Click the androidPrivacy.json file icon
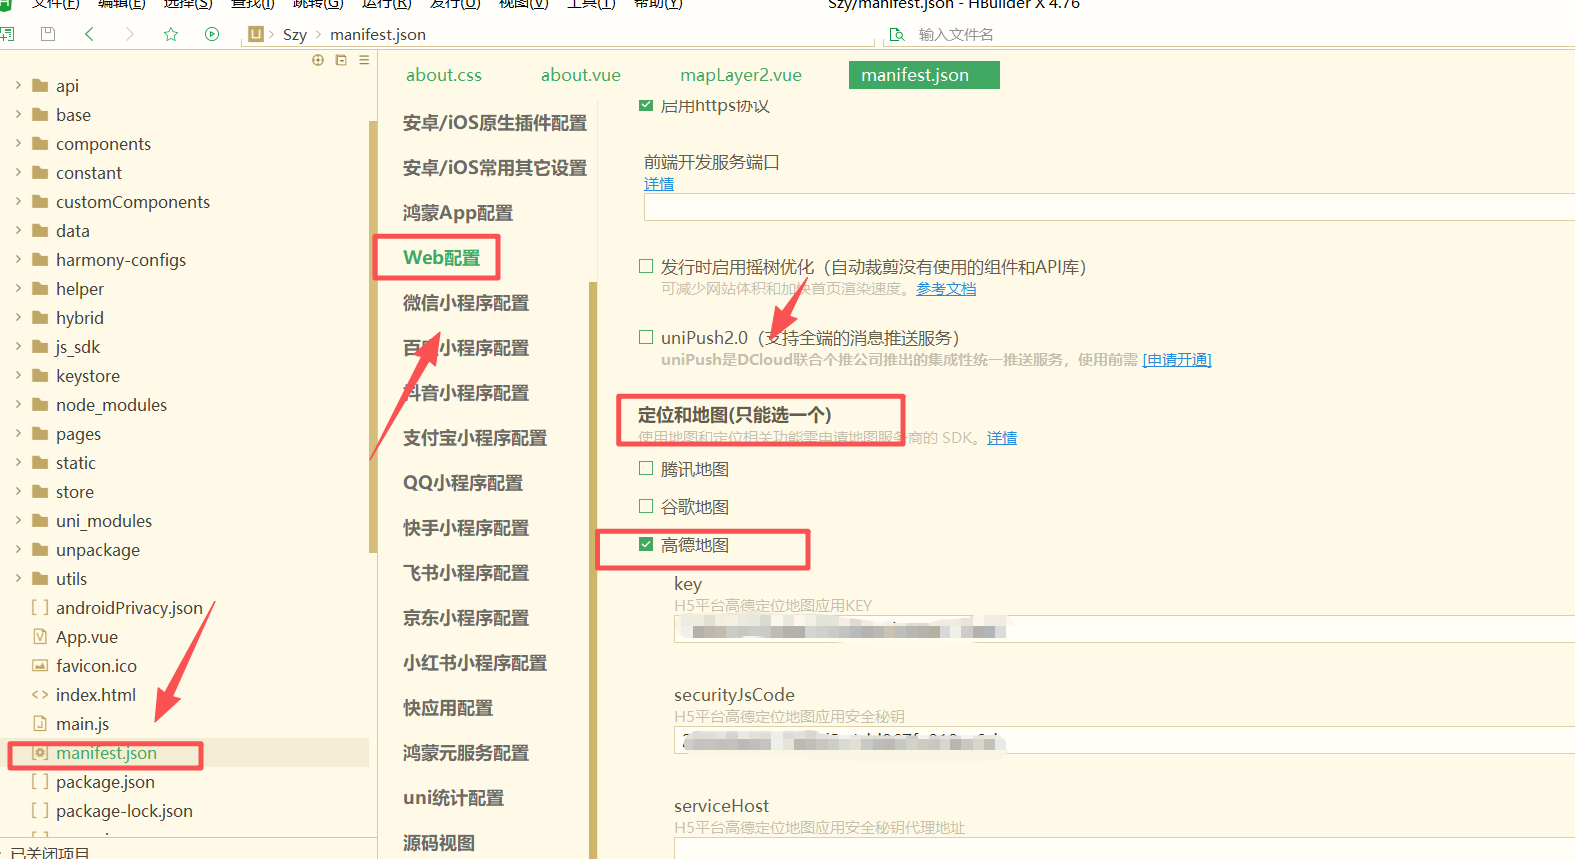 pyautogui.click(x=40, y=607)
